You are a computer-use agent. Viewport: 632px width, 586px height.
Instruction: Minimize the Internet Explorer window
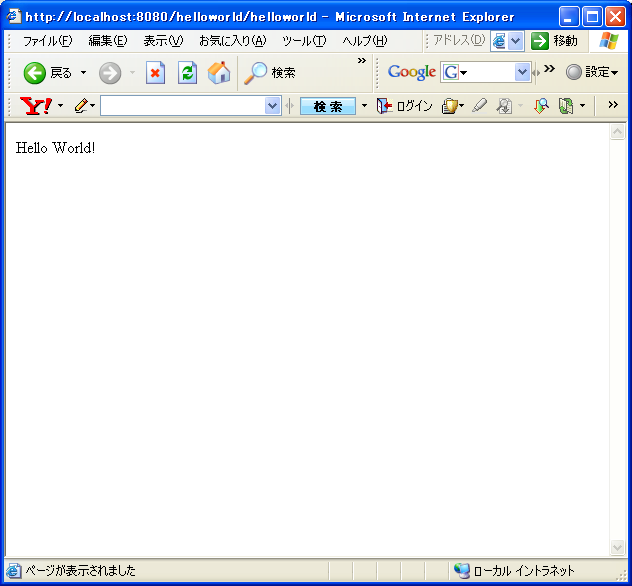click(569, 17)
